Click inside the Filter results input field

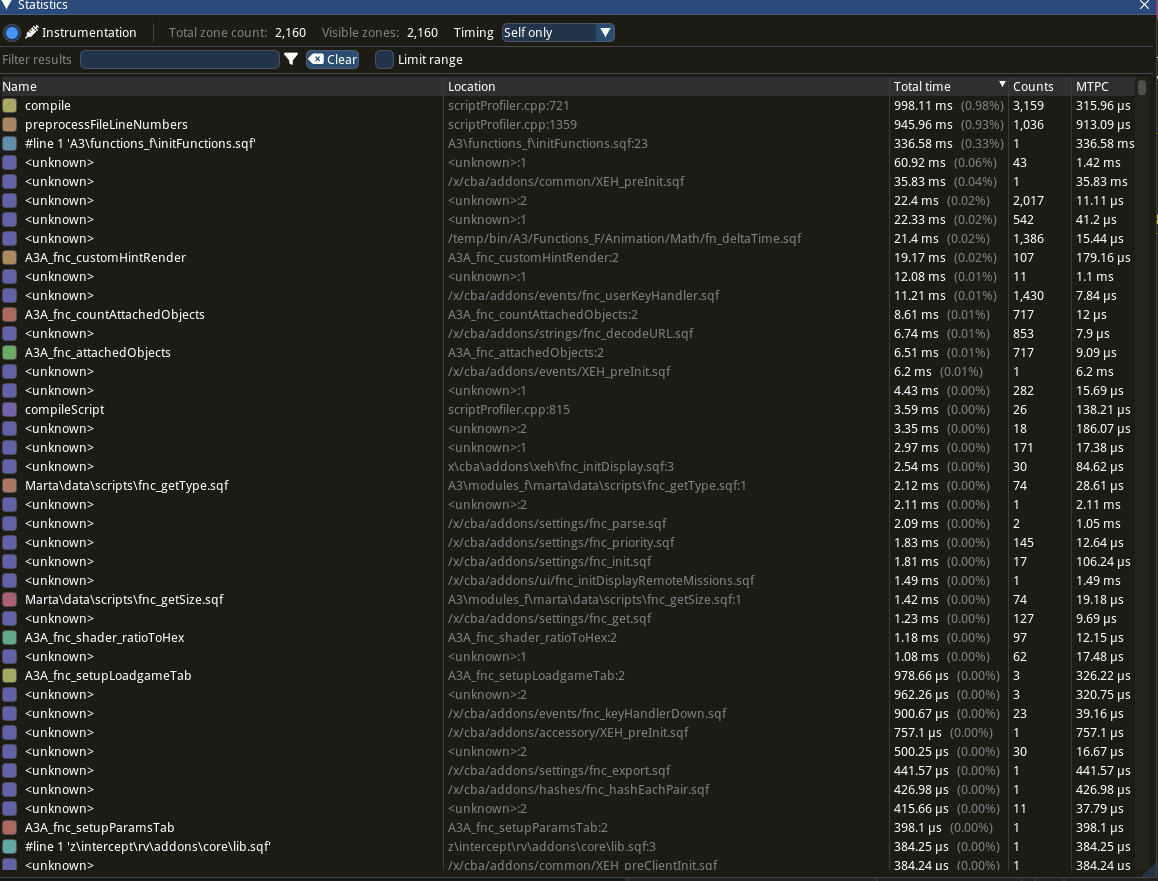tap(180, 59)
